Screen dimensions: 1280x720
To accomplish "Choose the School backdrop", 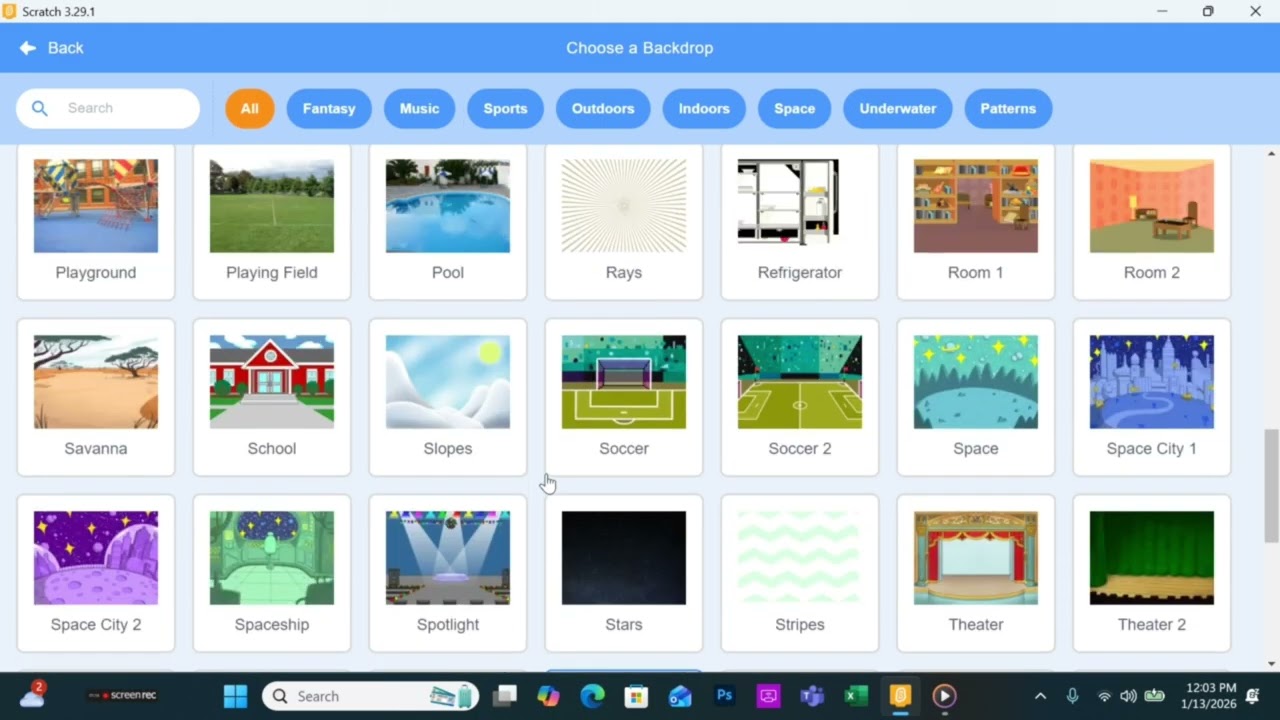I will pos(272,397).
